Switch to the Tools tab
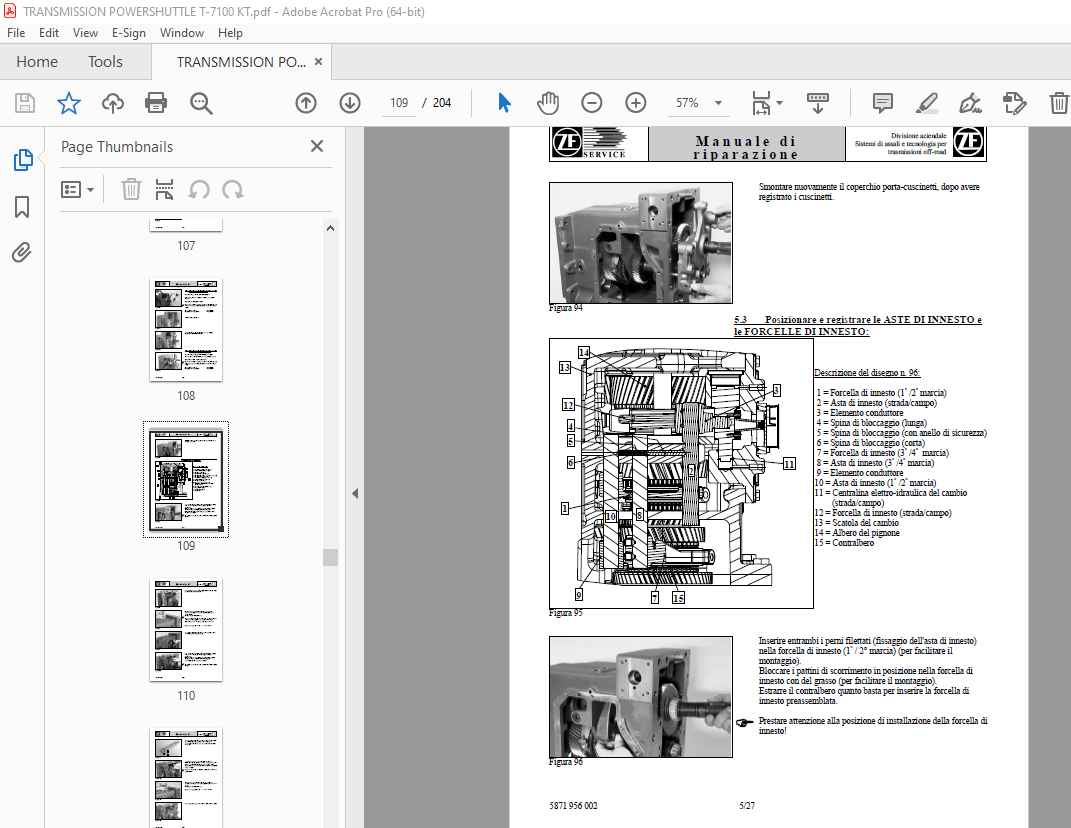The height and width of the screenshot is (828, 1071). pos(105,61)
